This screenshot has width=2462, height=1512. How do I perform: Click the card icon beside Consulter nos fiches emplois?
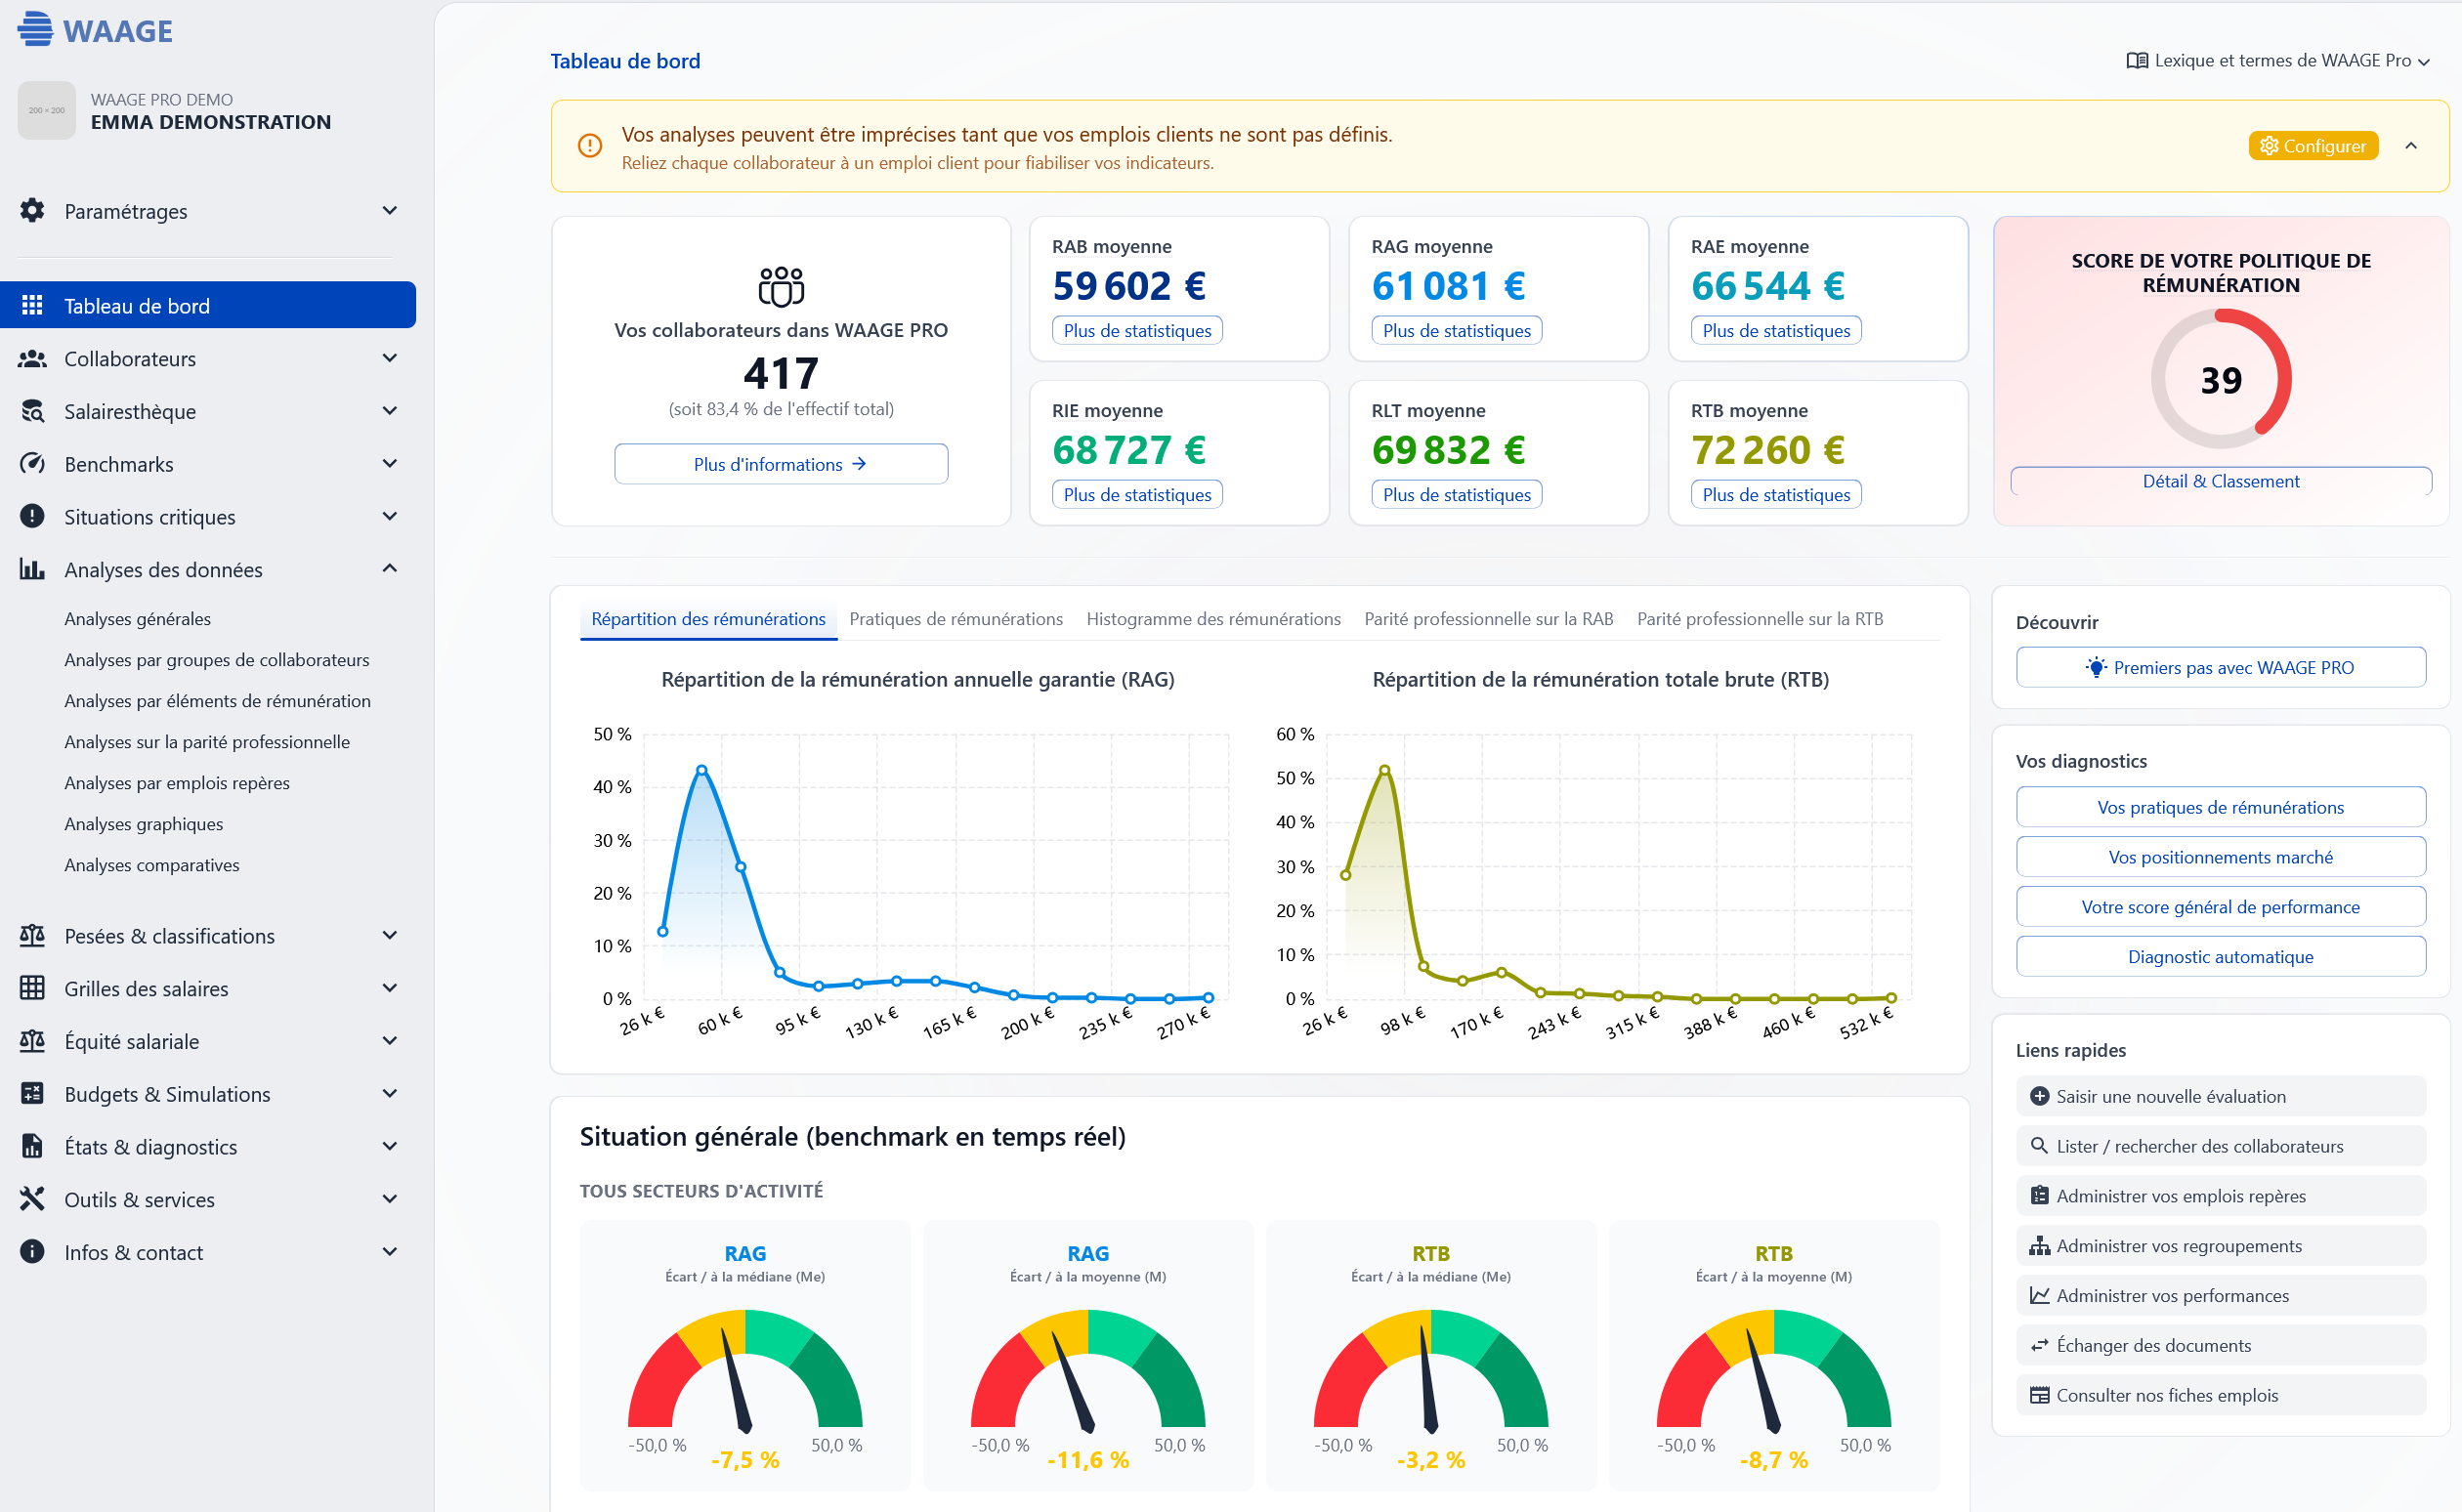tap(2040, 1396)
